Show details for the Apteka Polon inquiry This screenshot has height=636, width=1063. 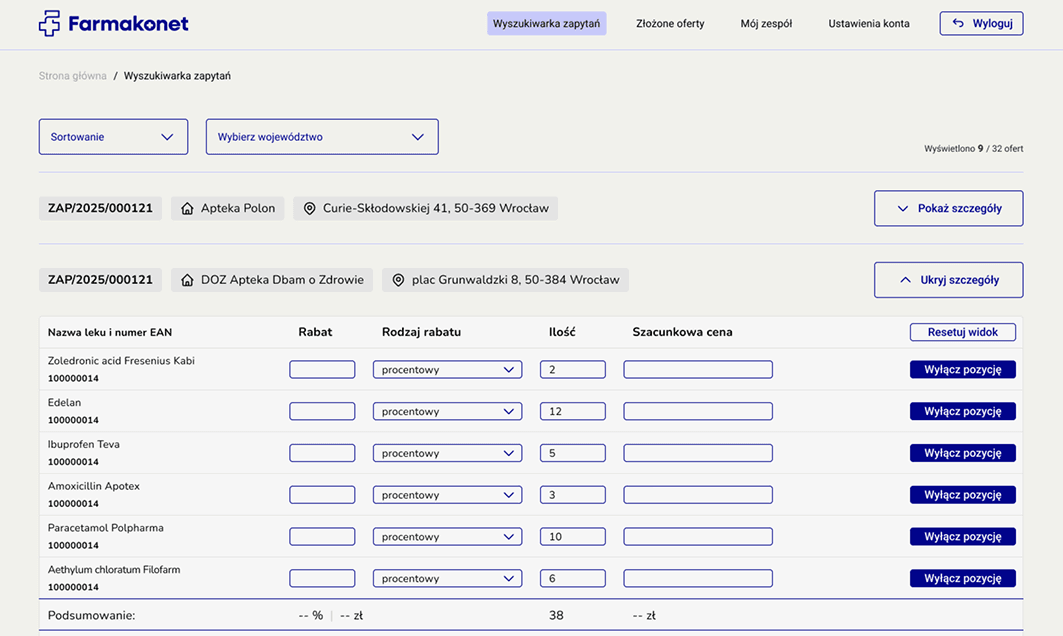[948, 209]
